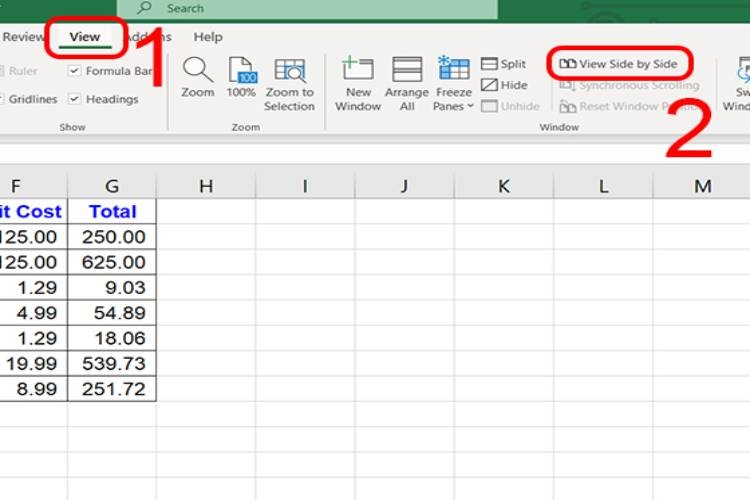The height and width of the screenshot is (500, 750).
Task: Click the 'it Cost' header cell
Action: pyautogui.click(x=33, y=211)
